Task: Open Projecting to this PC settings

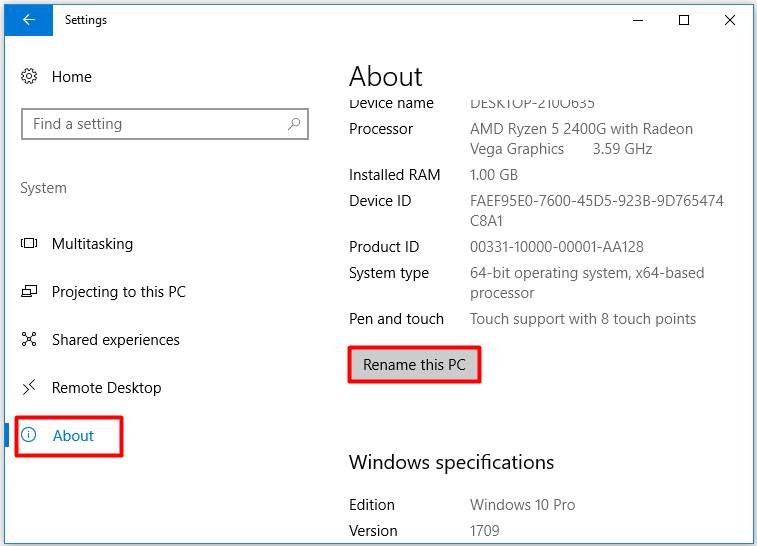Action: (119, 292)
